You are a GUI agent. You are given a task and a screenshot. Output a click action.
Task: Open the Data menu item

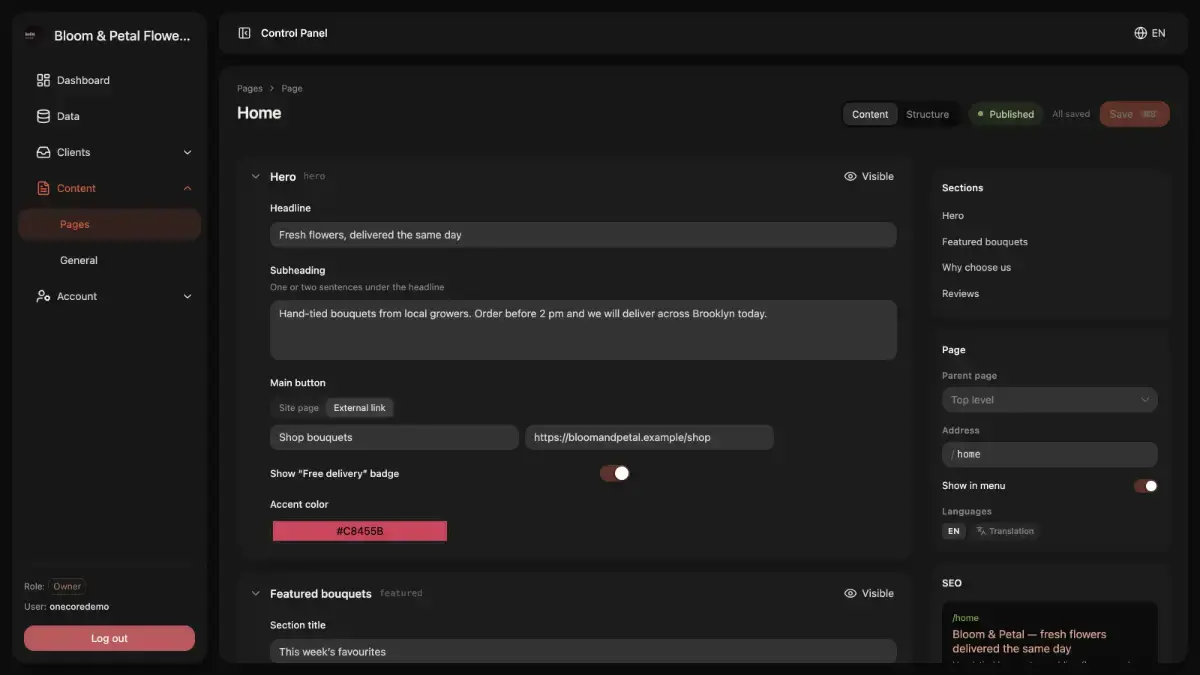pos(110,116)
